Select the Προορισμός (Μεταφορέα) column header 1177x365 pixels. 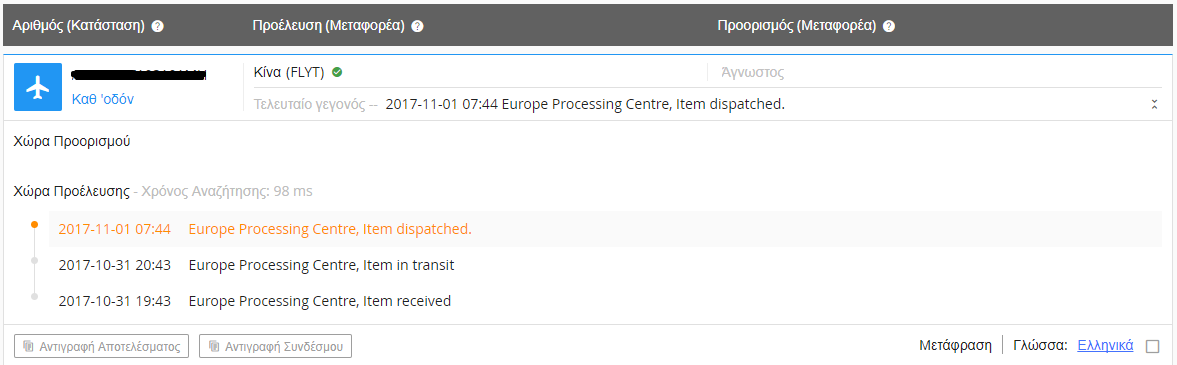(796, 26)
